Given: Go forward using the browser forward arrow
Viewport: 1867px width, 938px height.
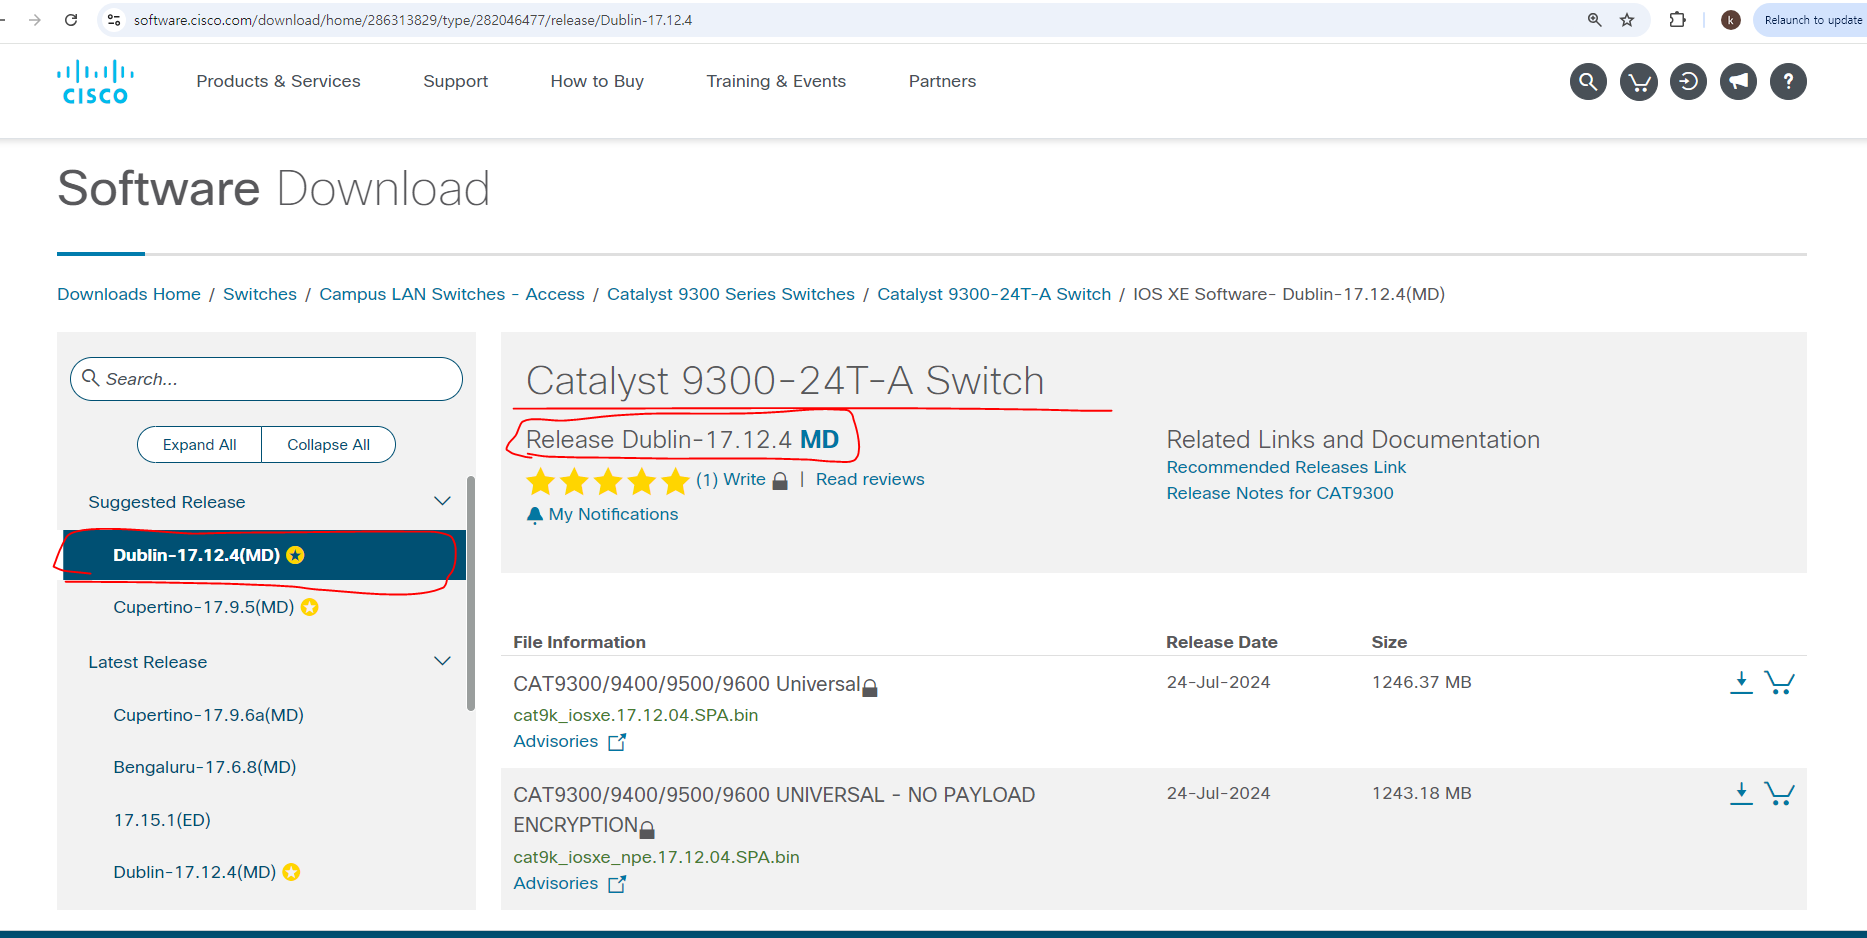Looking at the screenshot, I should click(x=35, y=20).
